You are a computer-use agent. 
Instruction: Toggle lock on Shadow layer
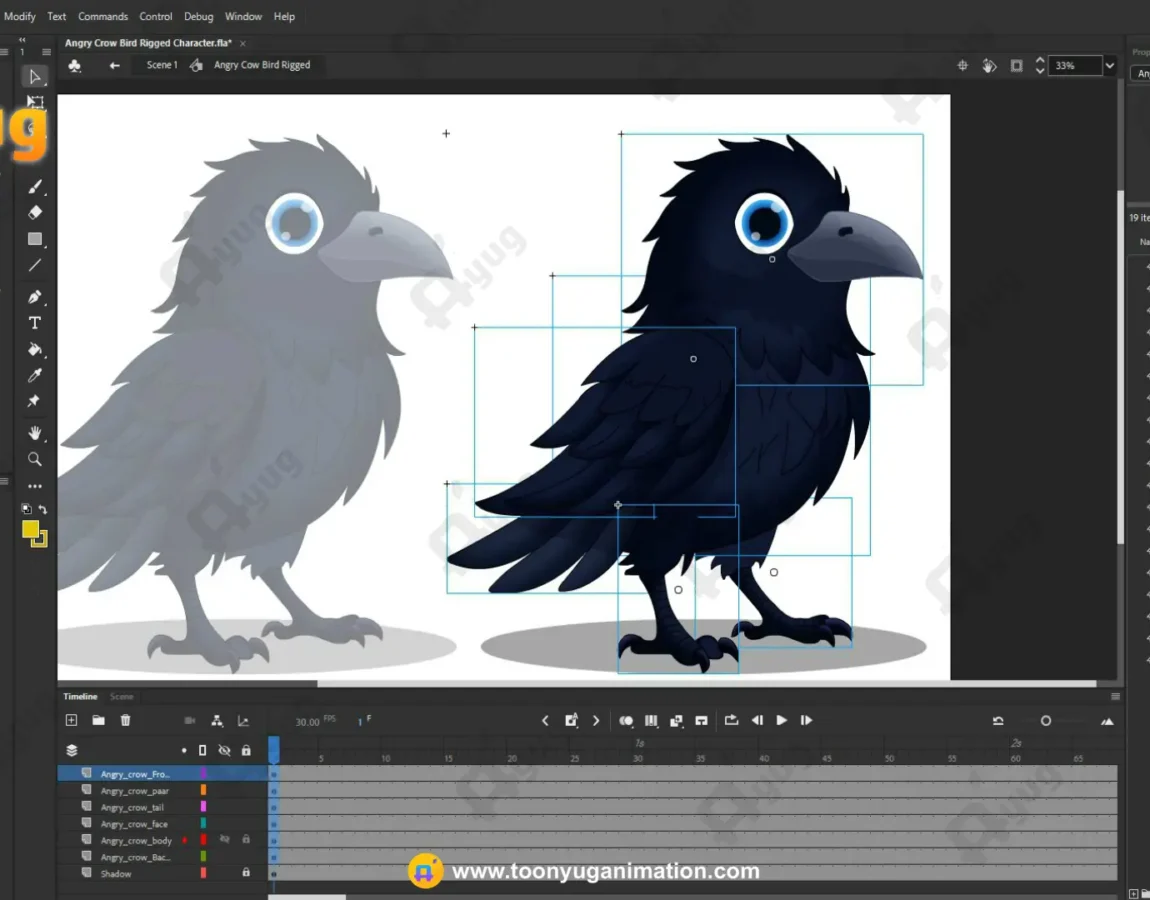pyautogui.click(x=246, y=873)
